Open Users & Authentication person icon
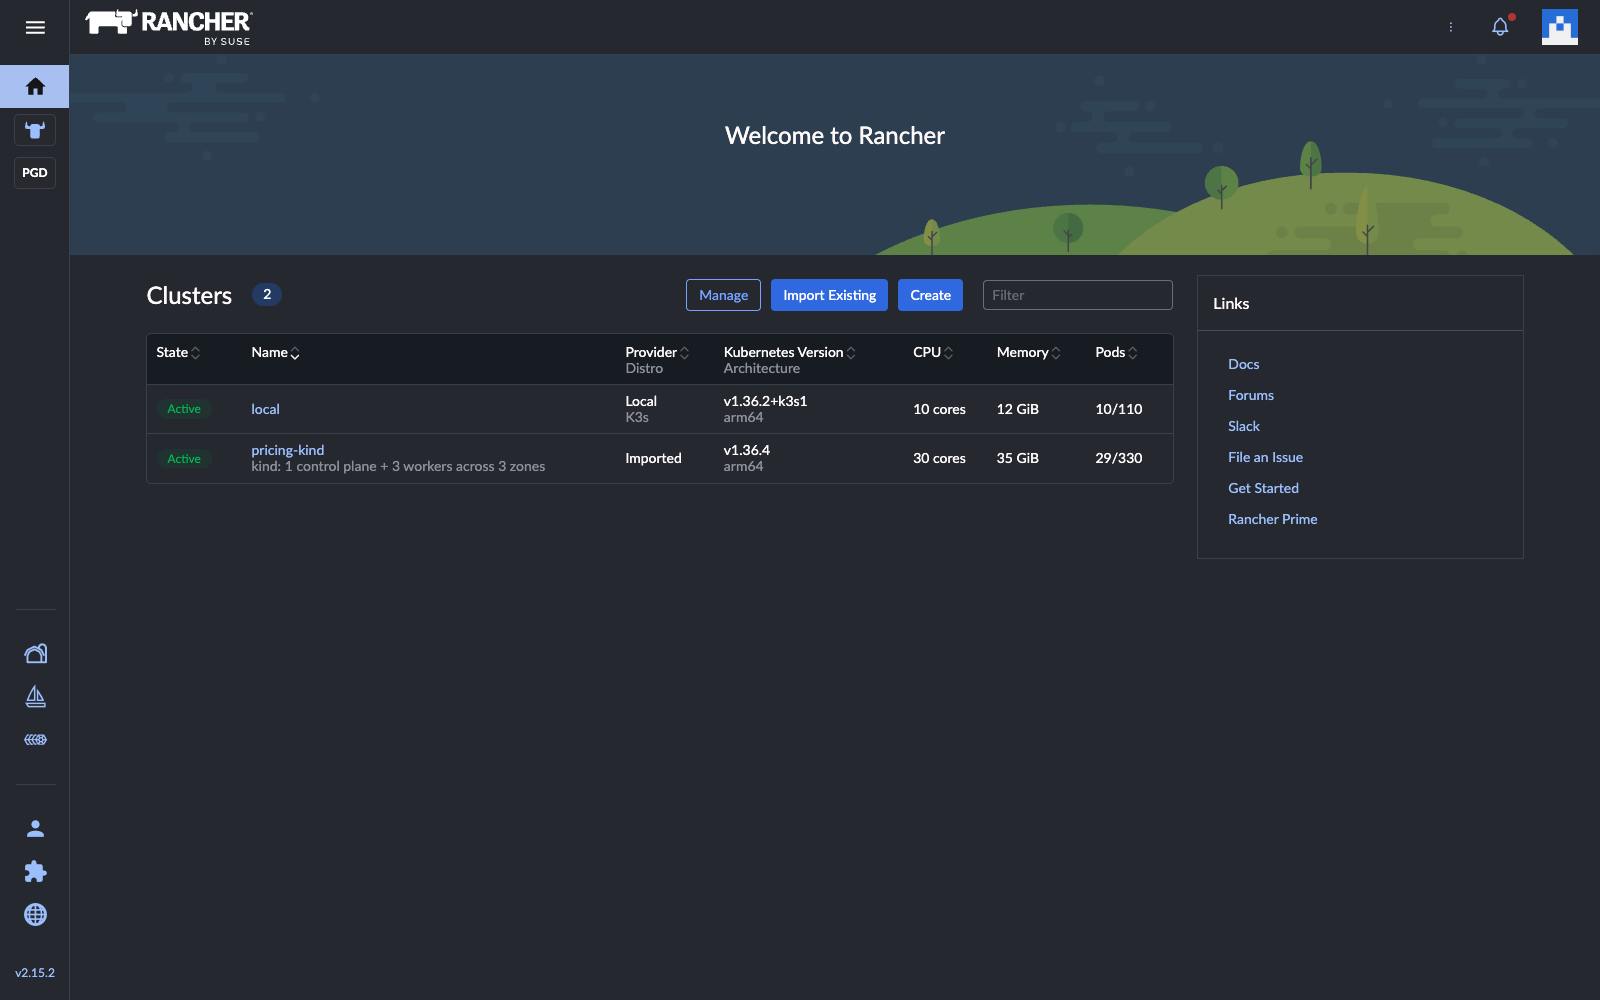 tap(35, 828)
